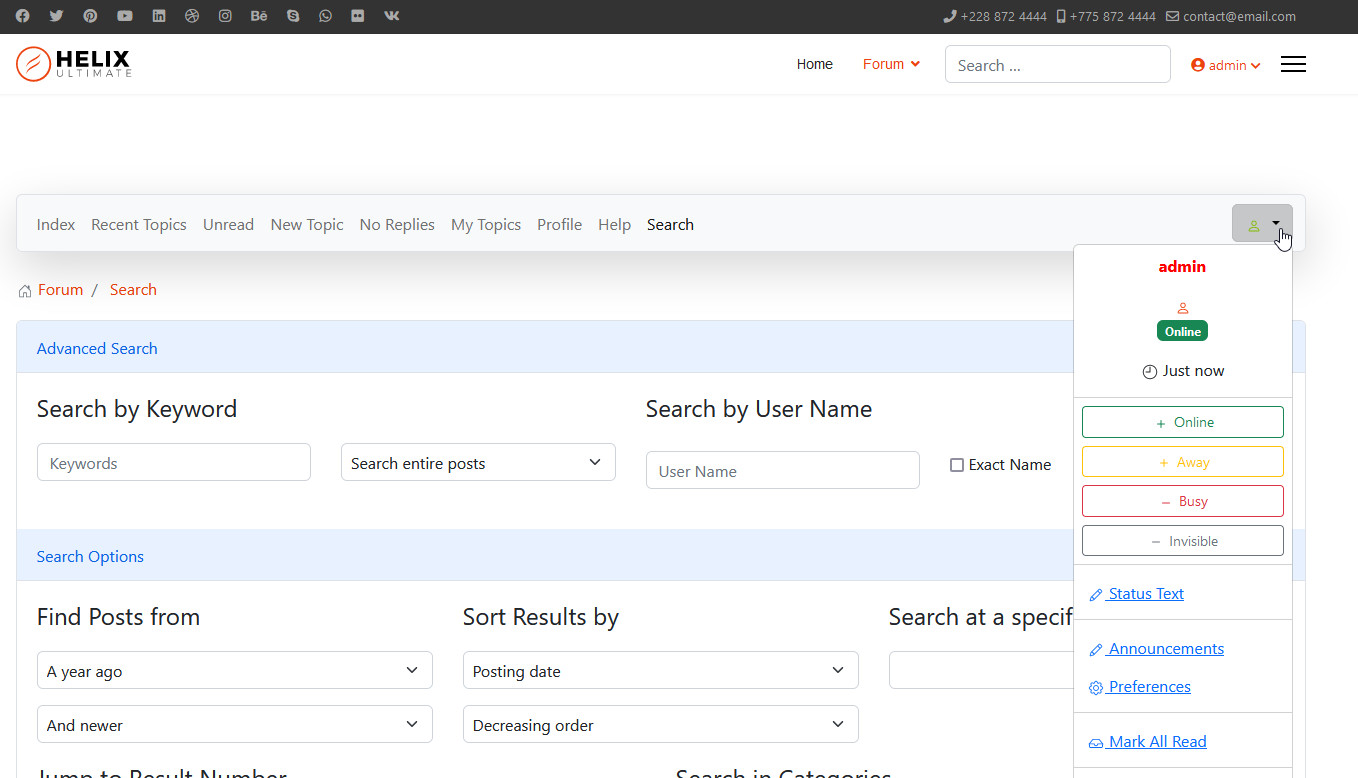Open the A year ago dropdown
Screen dimensions: 1358x778
[234, 671]
